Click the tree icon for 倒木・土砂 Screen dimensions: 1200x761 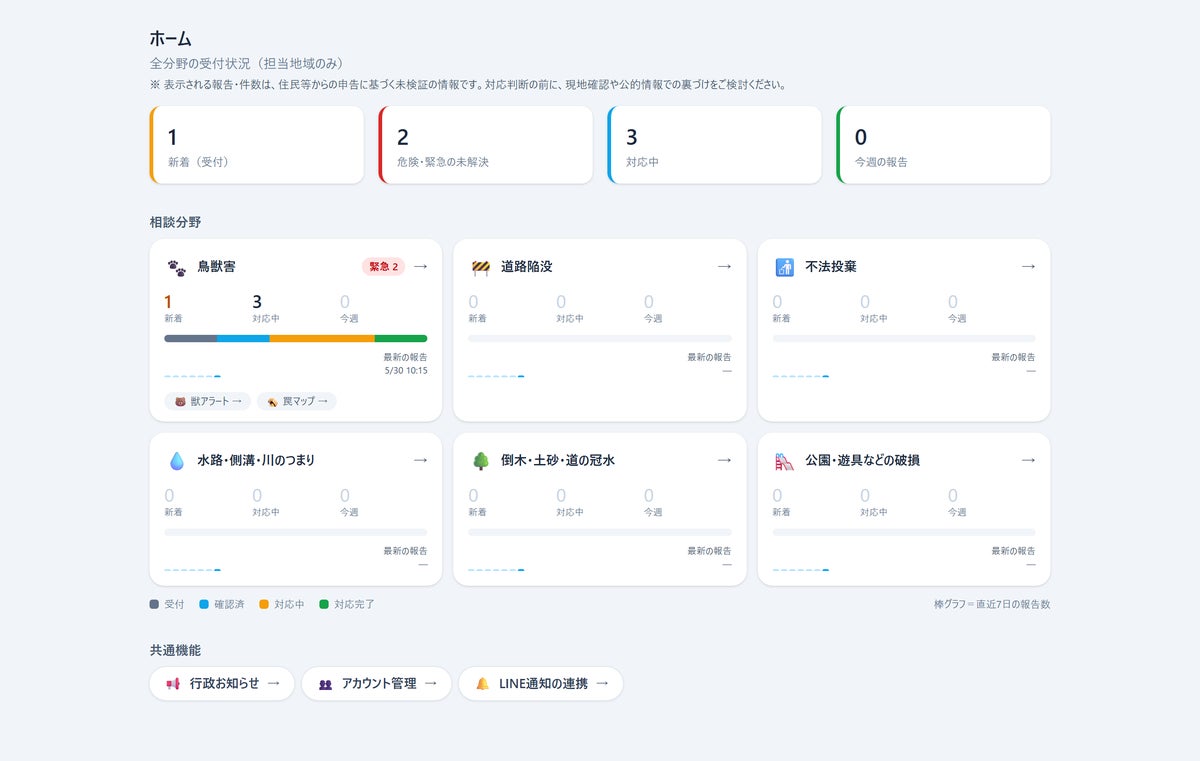481,461
